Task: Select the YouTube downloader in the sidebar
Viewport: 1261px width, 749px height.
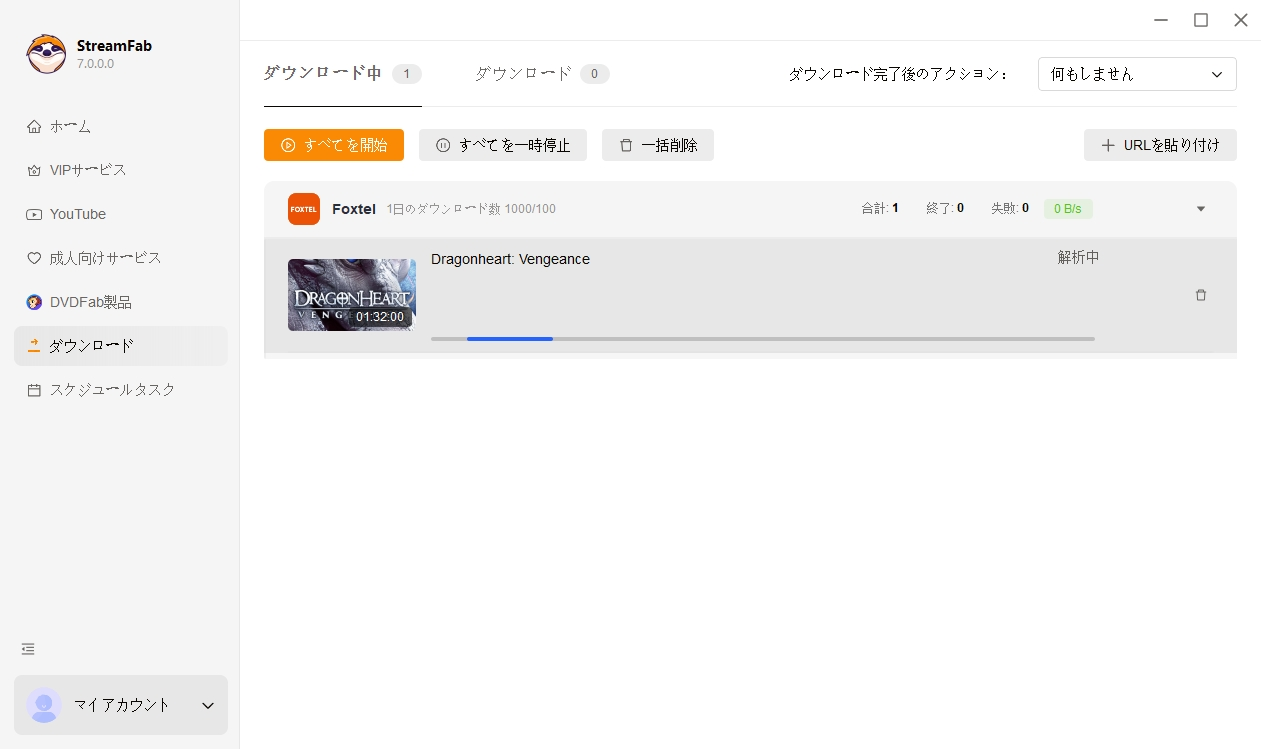Action: point(77,214)
